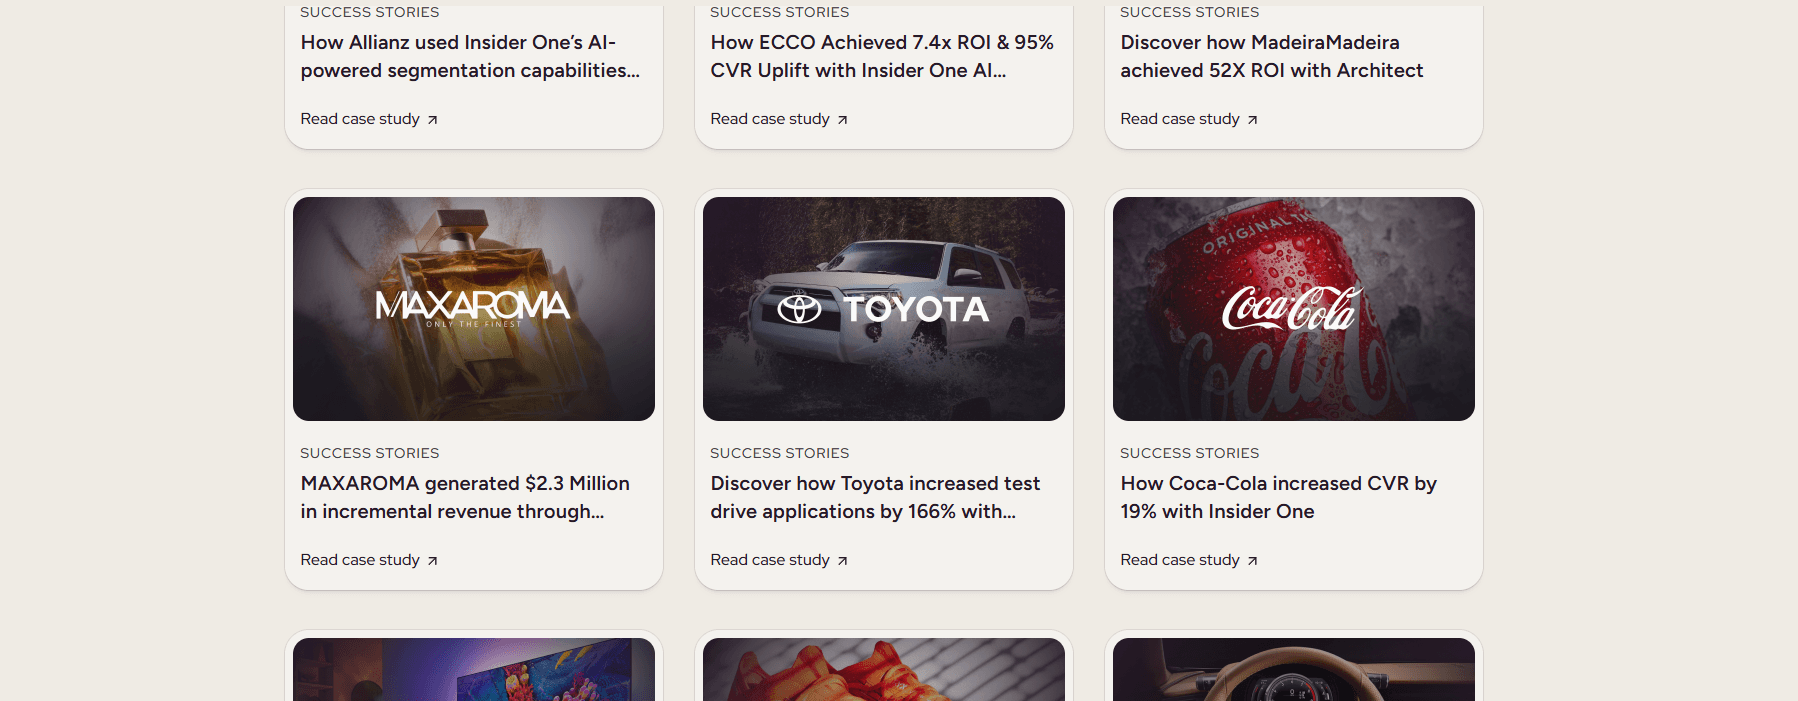Click arrow icon beside Allianz Read case study
The width and height of the screenshot is (1798, 701).
432,120
